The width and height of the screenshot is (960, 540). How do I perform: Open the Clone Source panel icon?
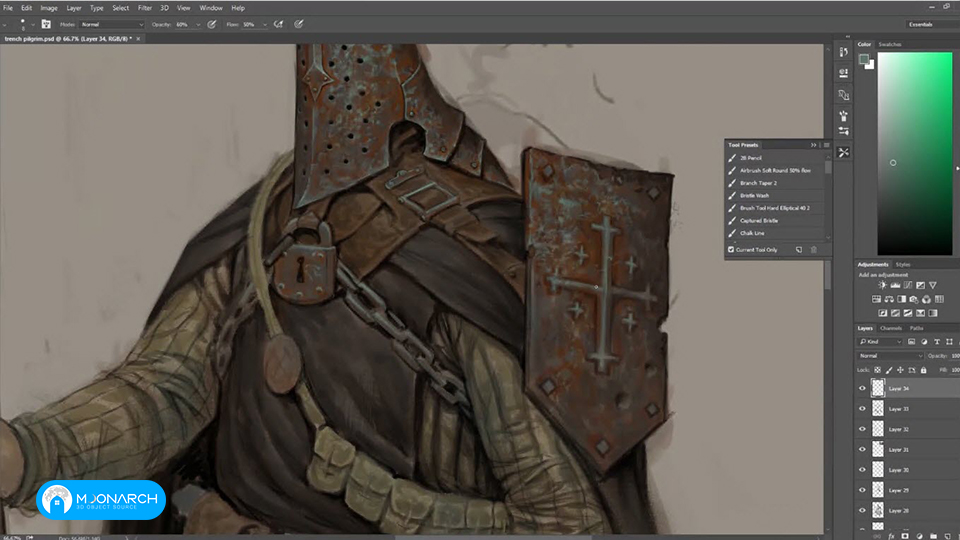point(844,95)
